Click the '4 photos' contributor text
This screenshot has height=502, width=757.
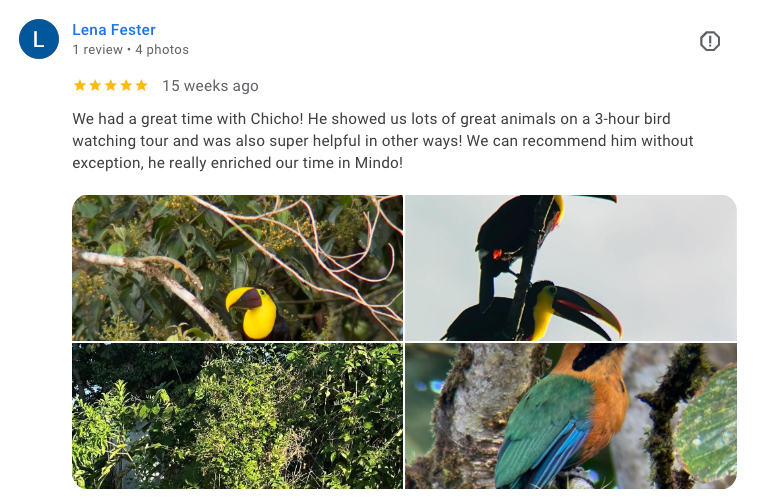[x=162, y=50]
